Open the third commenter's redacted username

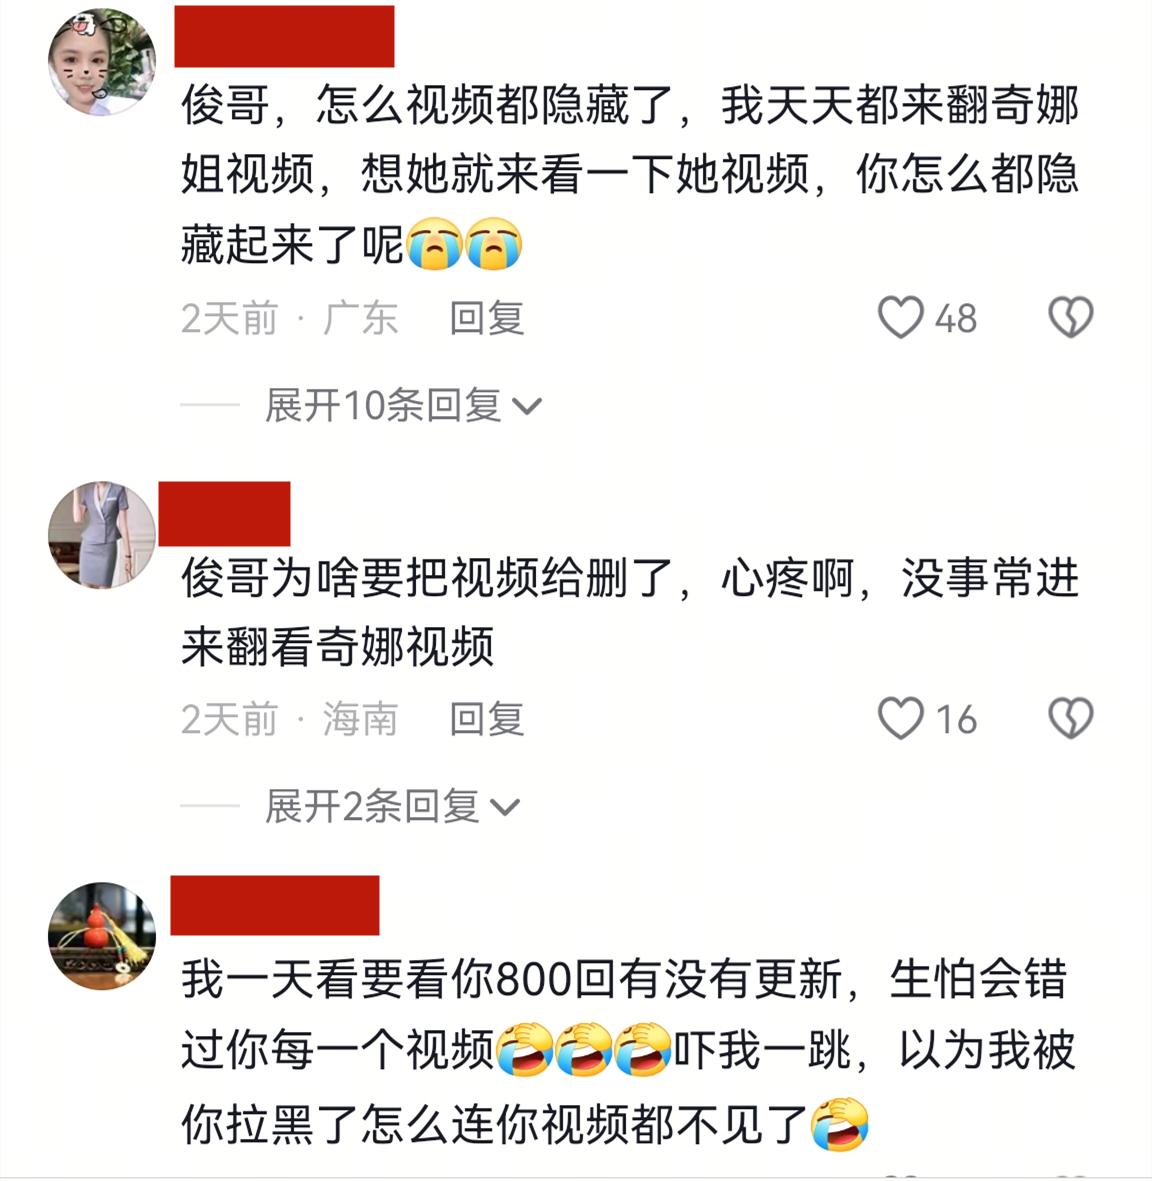point(275,905)
